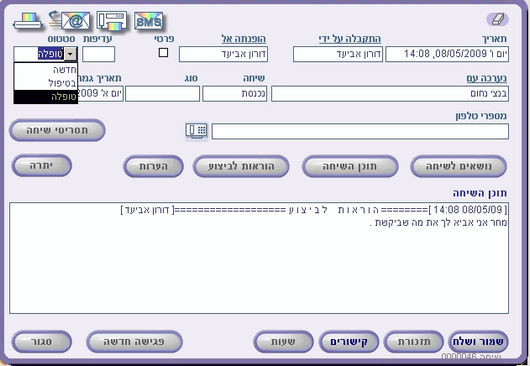Screen dimensions: 530x366
Task: Focus the מספרי טלפון input field
Action: coord(360,131)
